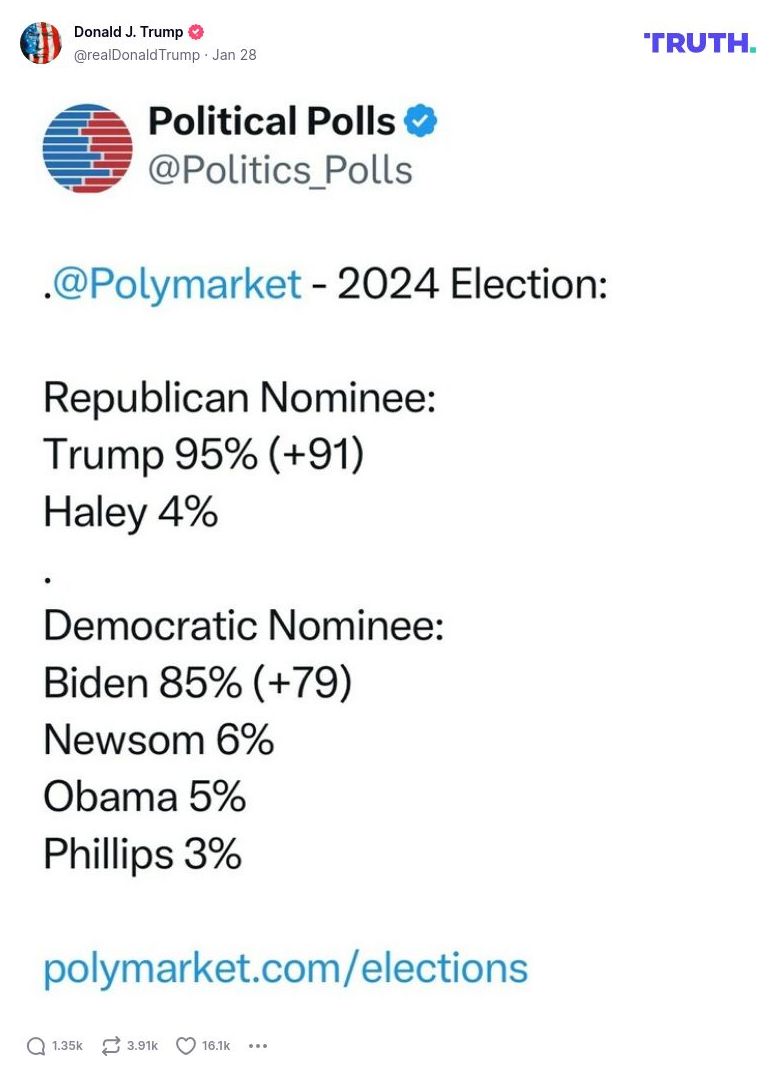Viewport: 777px width, 1076px height.
Task: Click the reply speech bubble icon
Action: 36,1046
